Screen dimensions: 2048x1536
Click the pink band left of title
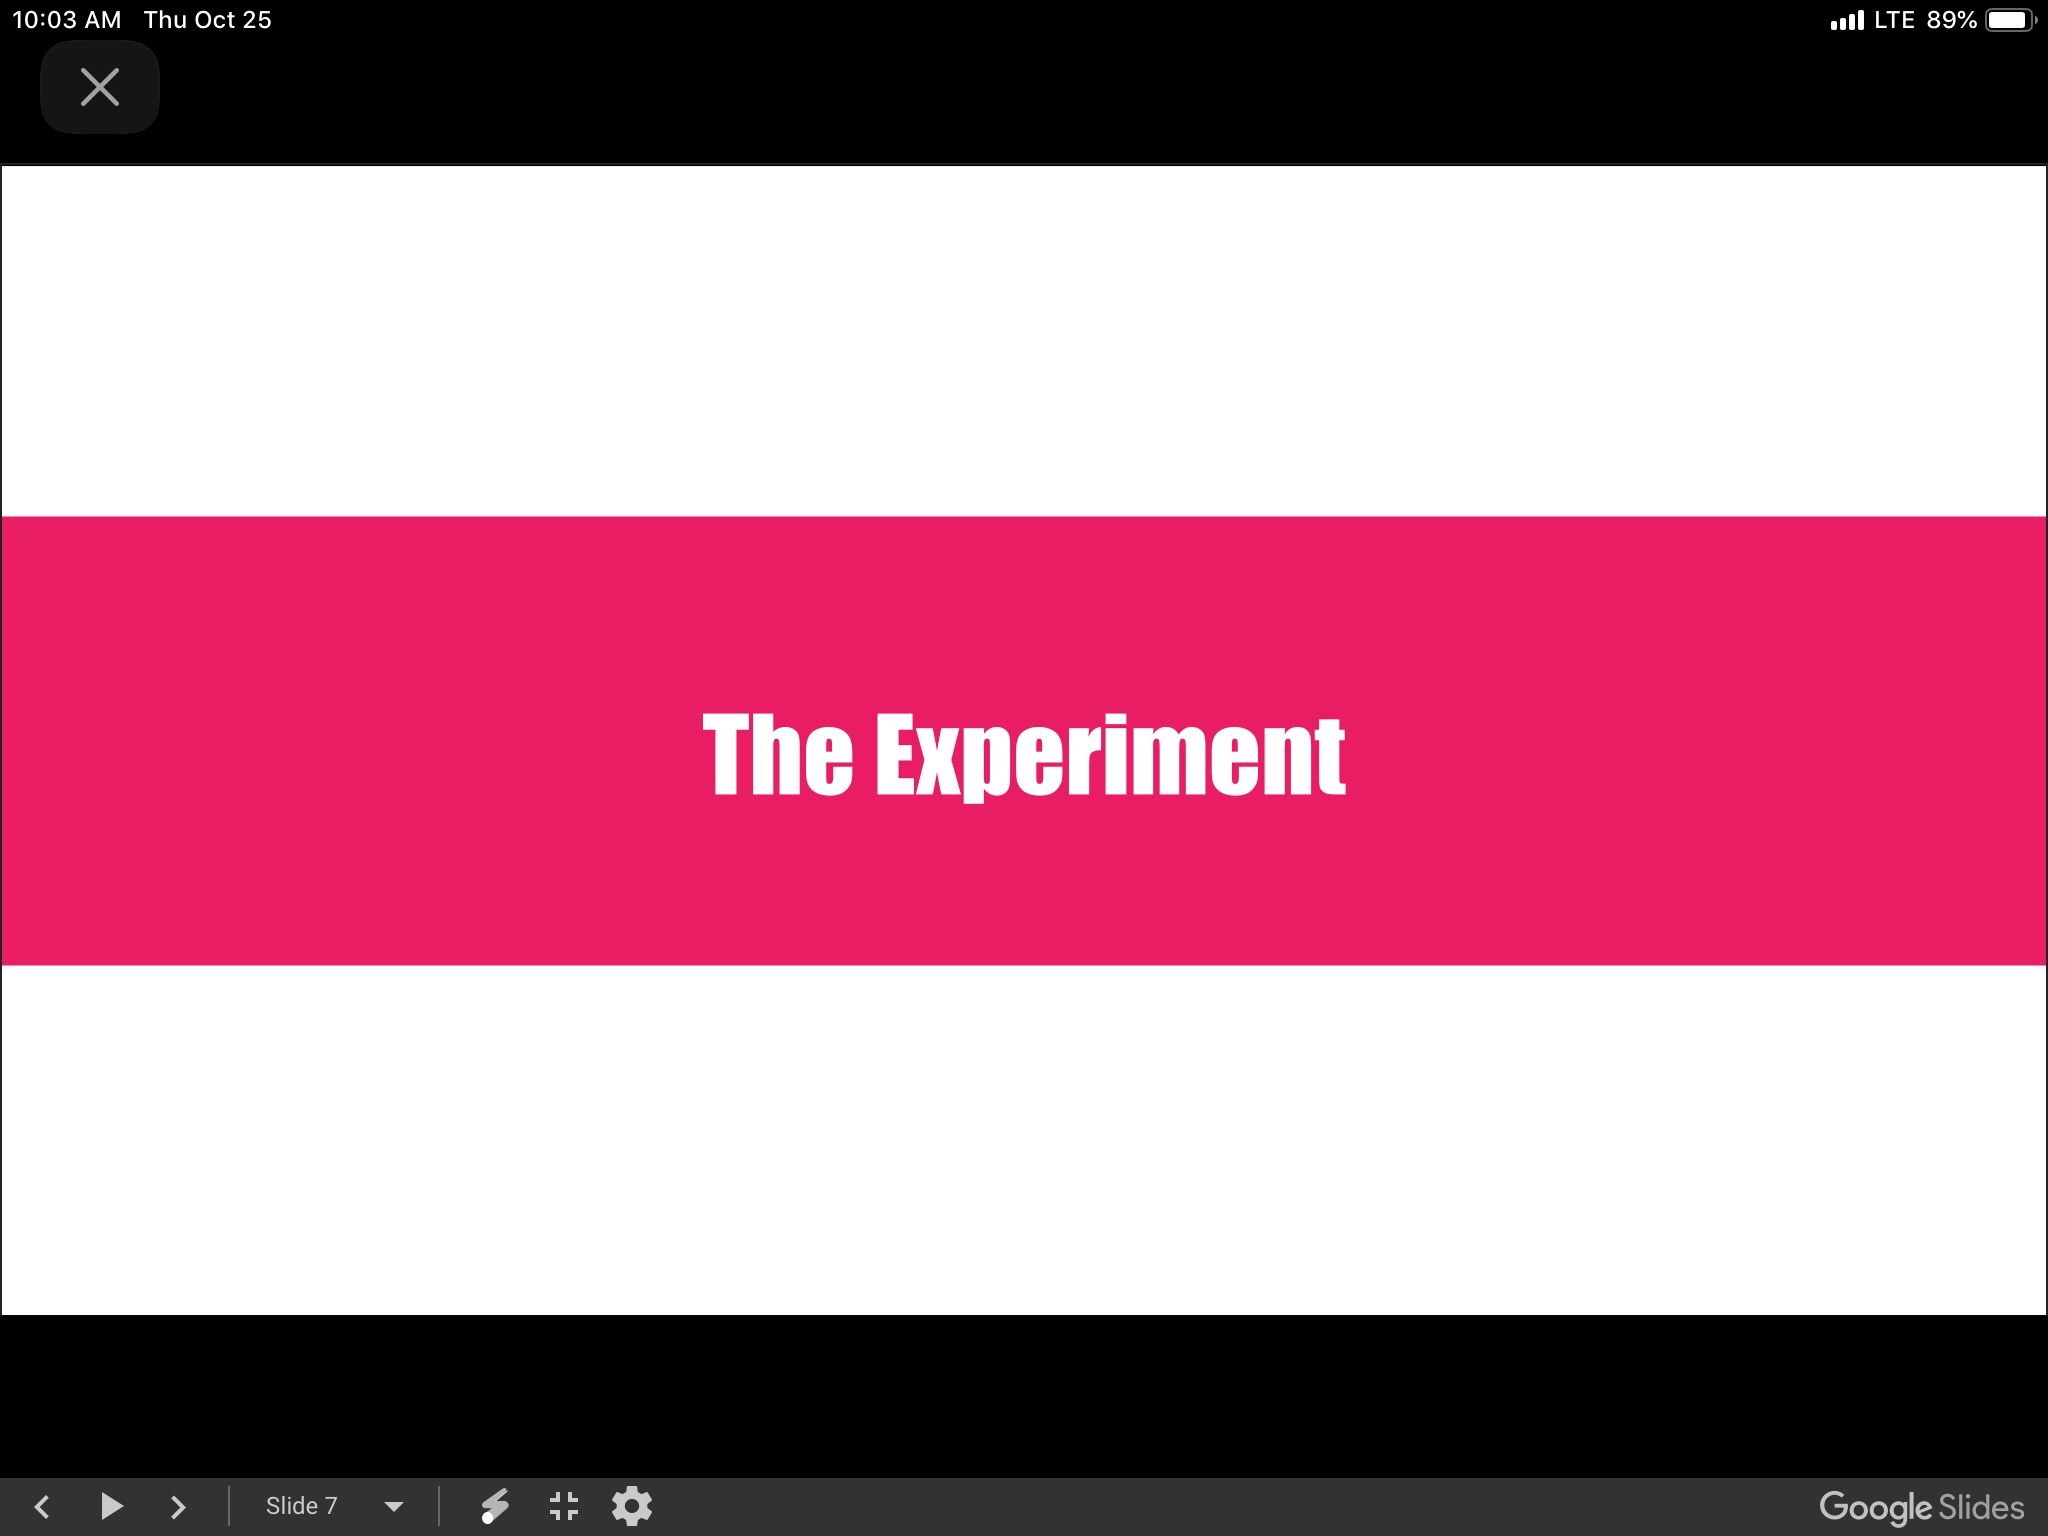(x=350, y=740)
